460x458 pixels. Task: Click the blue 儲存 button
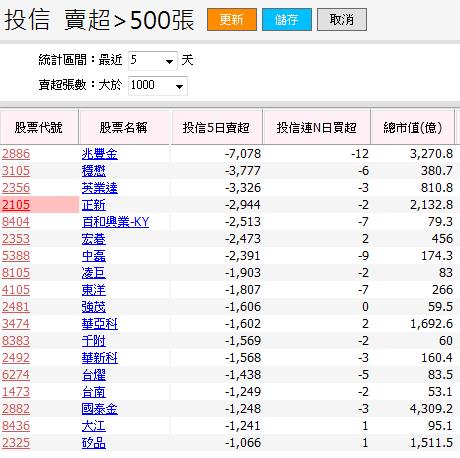287,20
